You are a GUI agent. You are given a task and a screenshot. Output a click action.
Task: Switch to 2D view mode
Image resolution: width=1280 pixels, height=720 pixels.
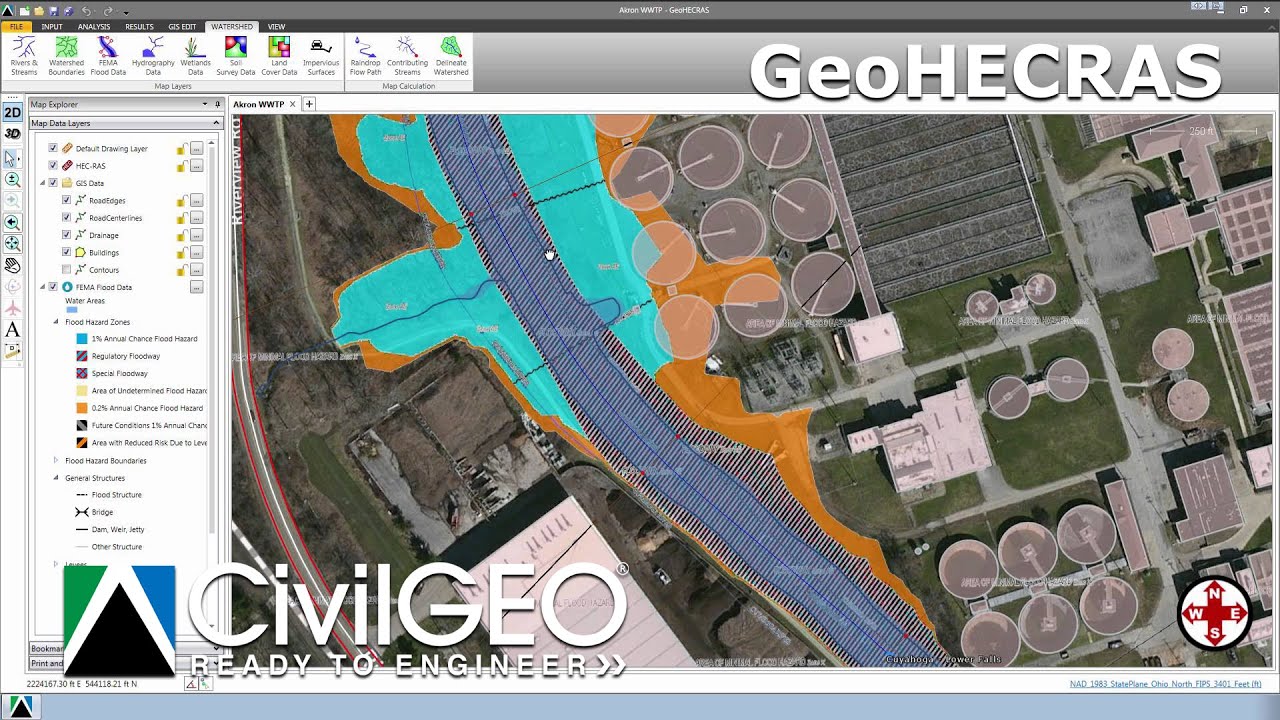pyautogui.click(x=12, y=113)
